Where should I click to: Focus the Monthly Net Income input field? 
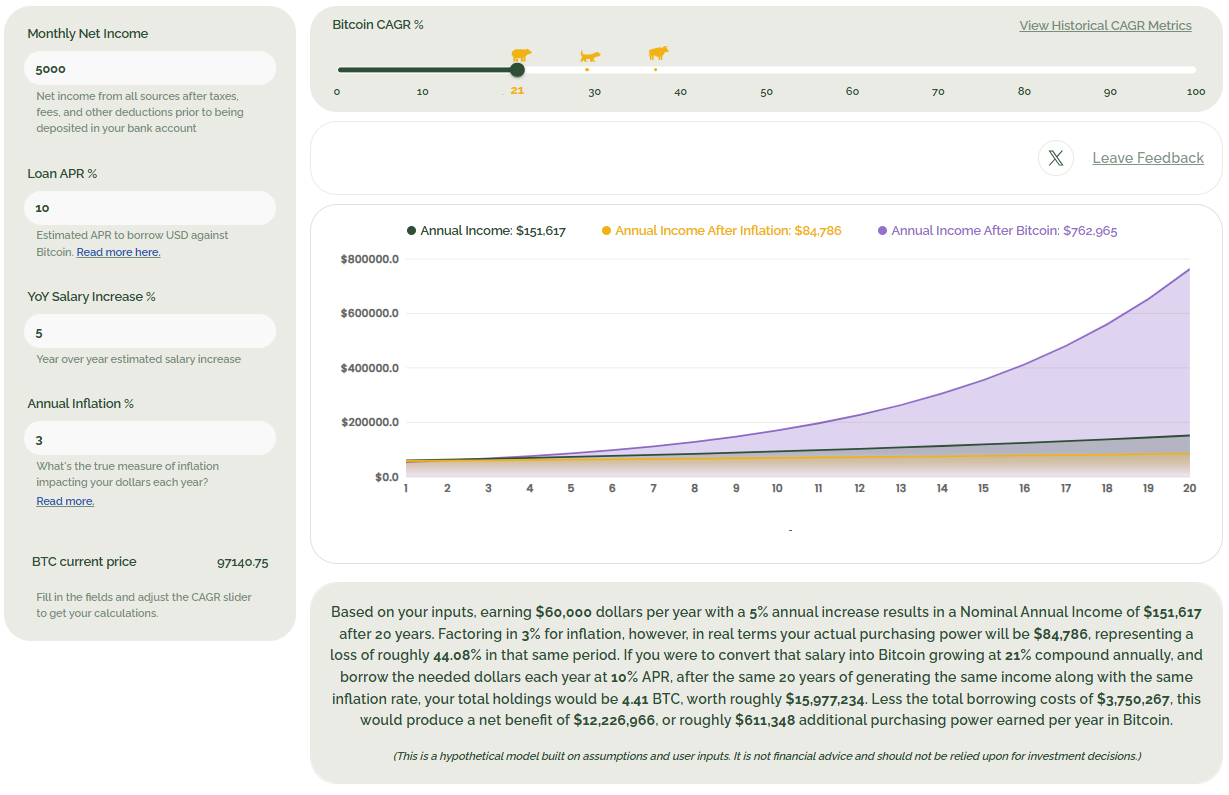point(150,68)
